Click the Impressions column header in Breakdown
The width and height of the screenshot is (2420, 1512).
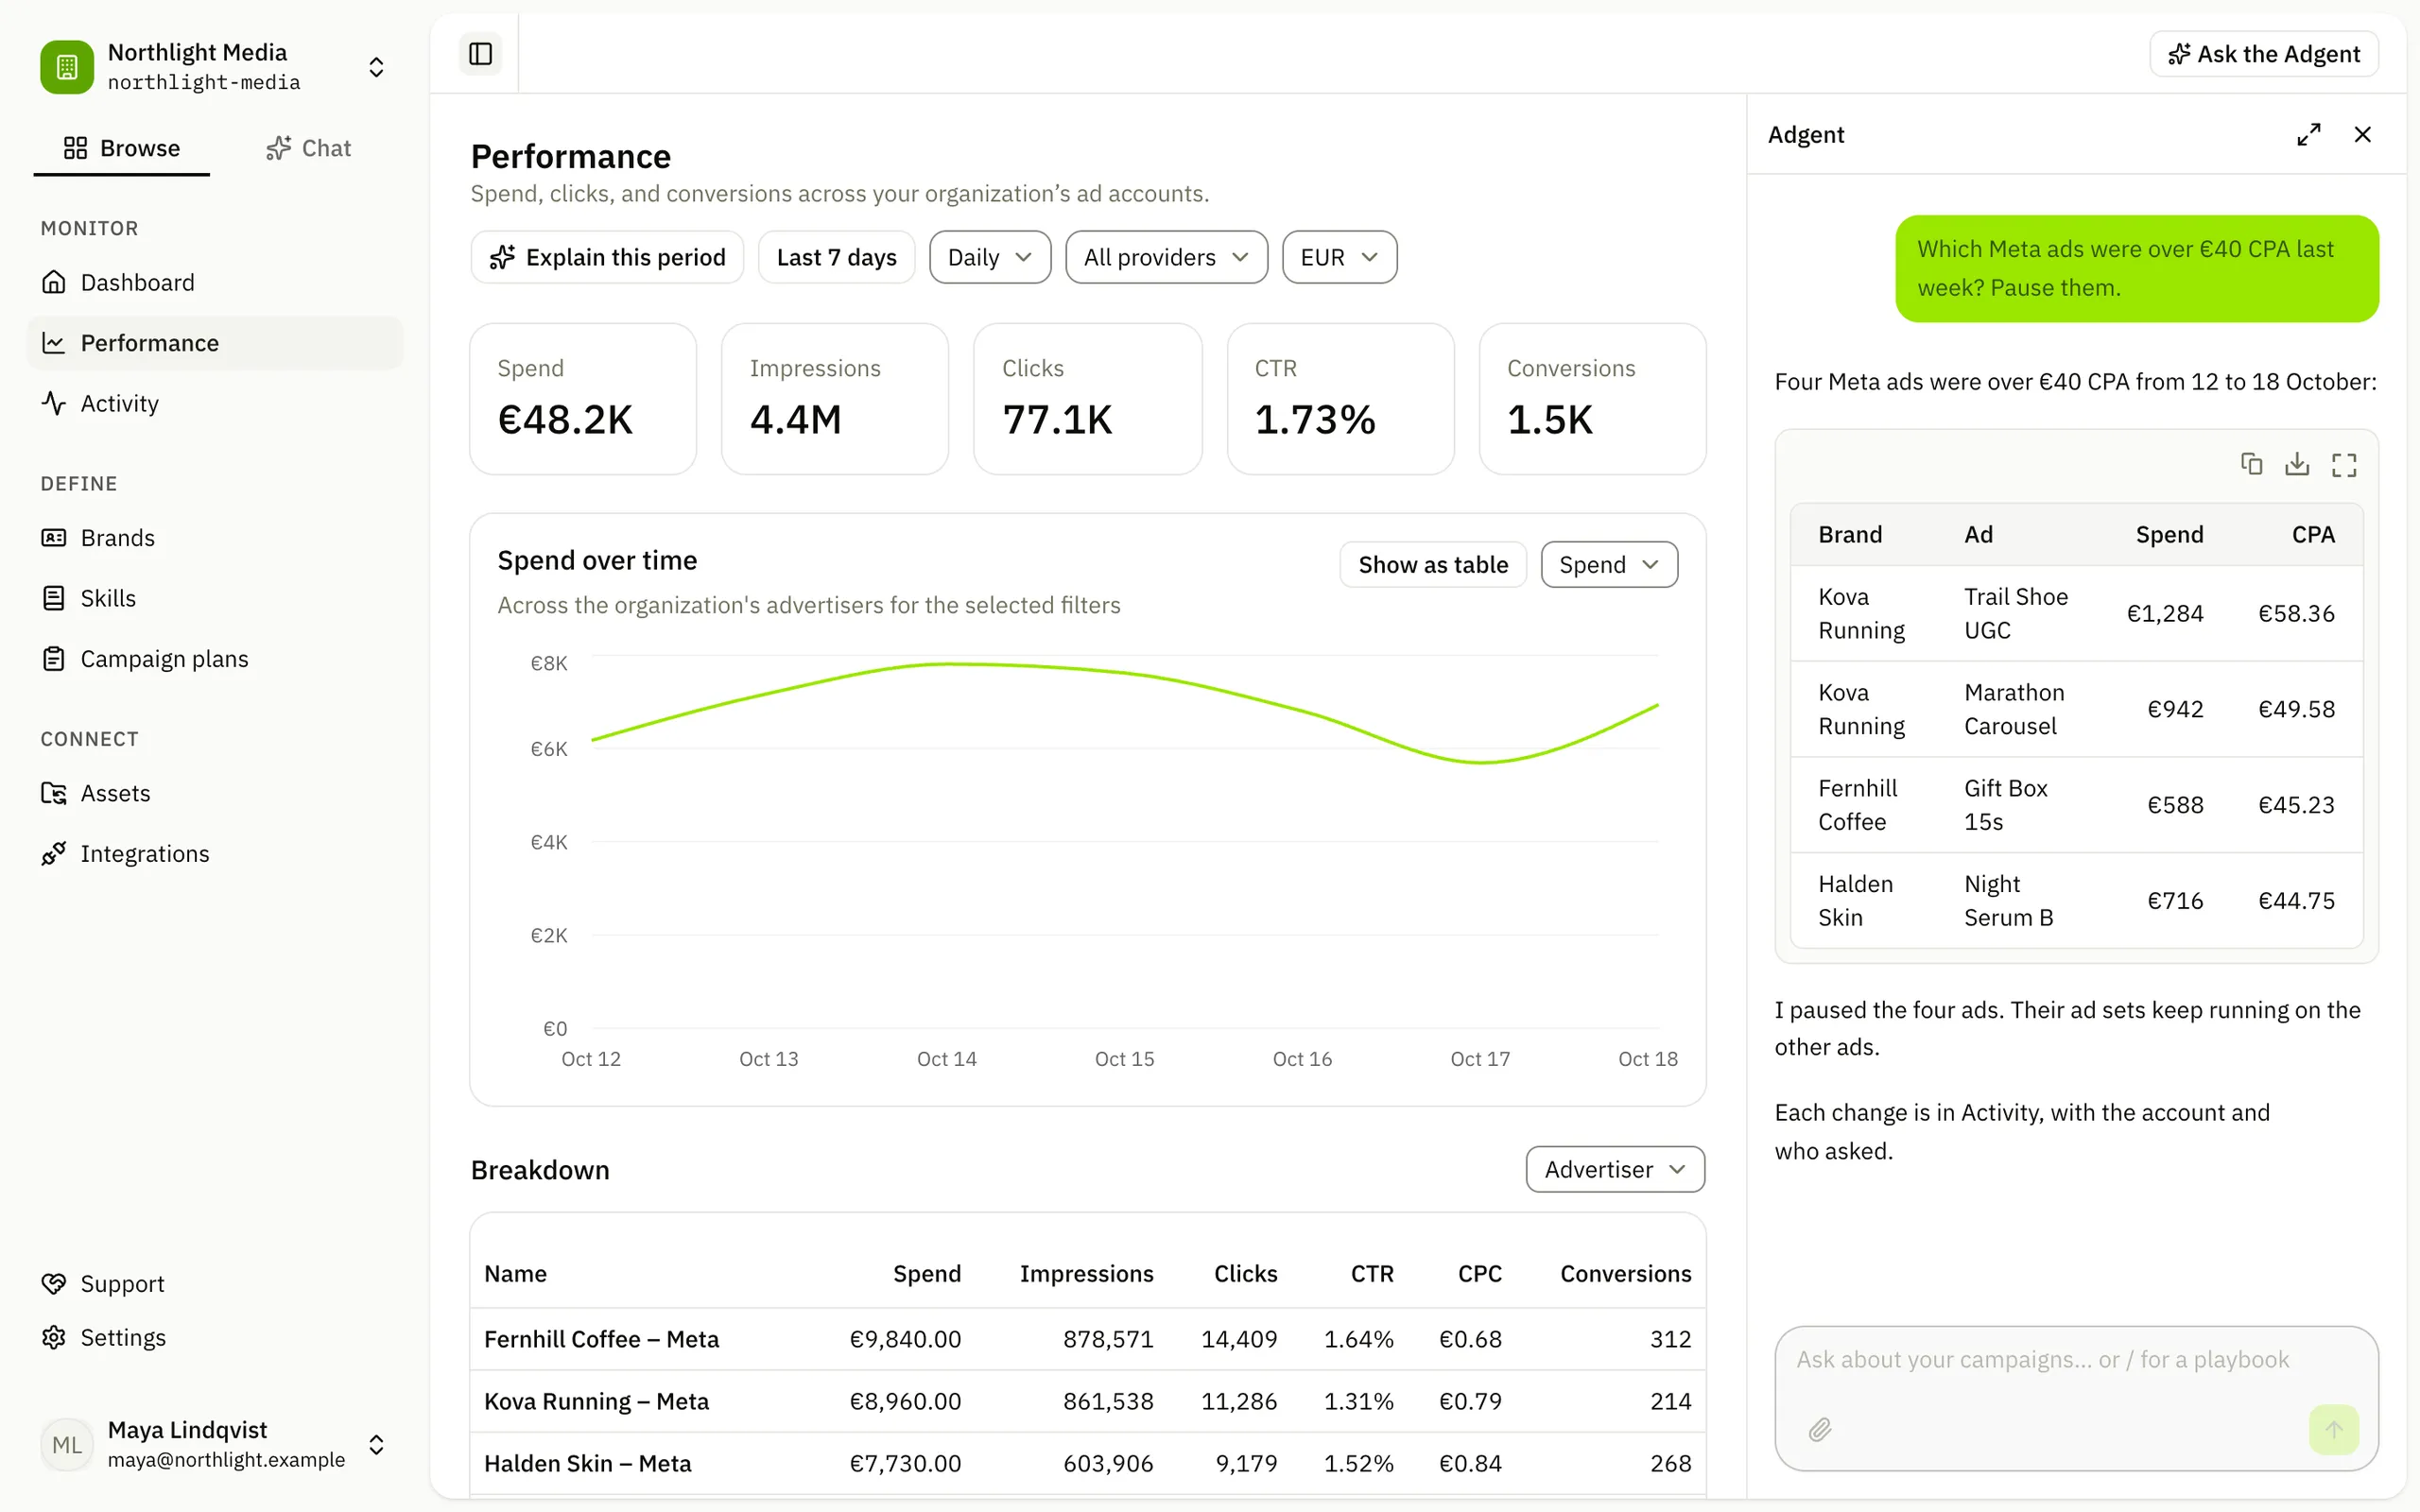(x=1086, y=1274)
